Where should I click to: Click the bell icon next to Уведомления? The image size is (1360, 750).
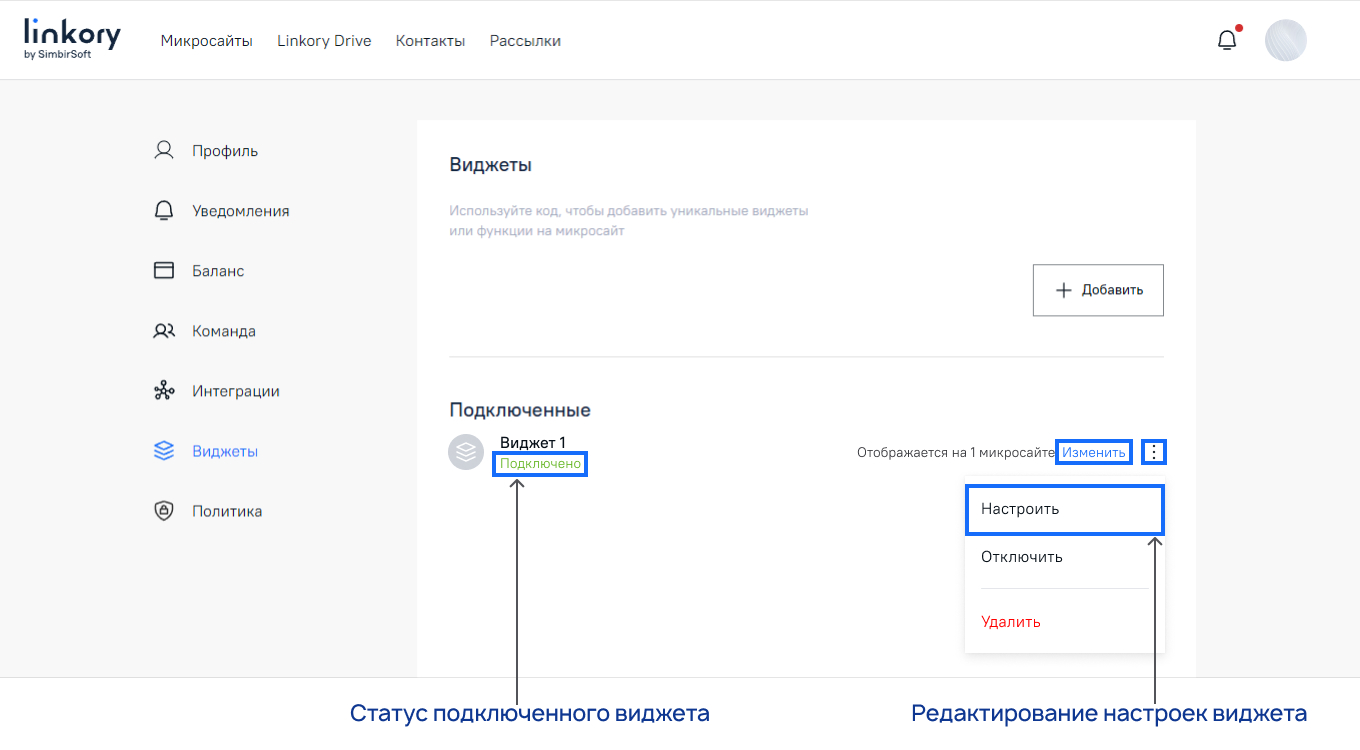pyautogui.click(x=163, y=210)
